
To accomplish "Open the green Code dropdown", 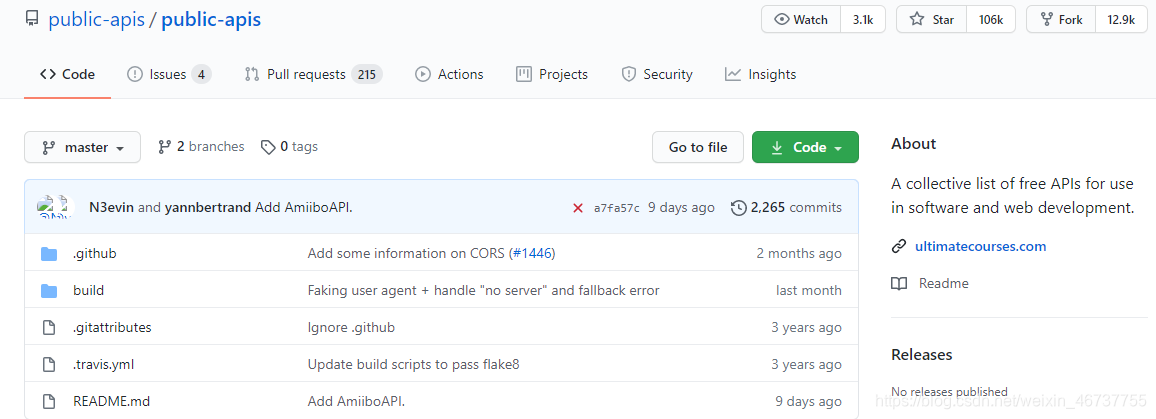I will click(805, 148).
